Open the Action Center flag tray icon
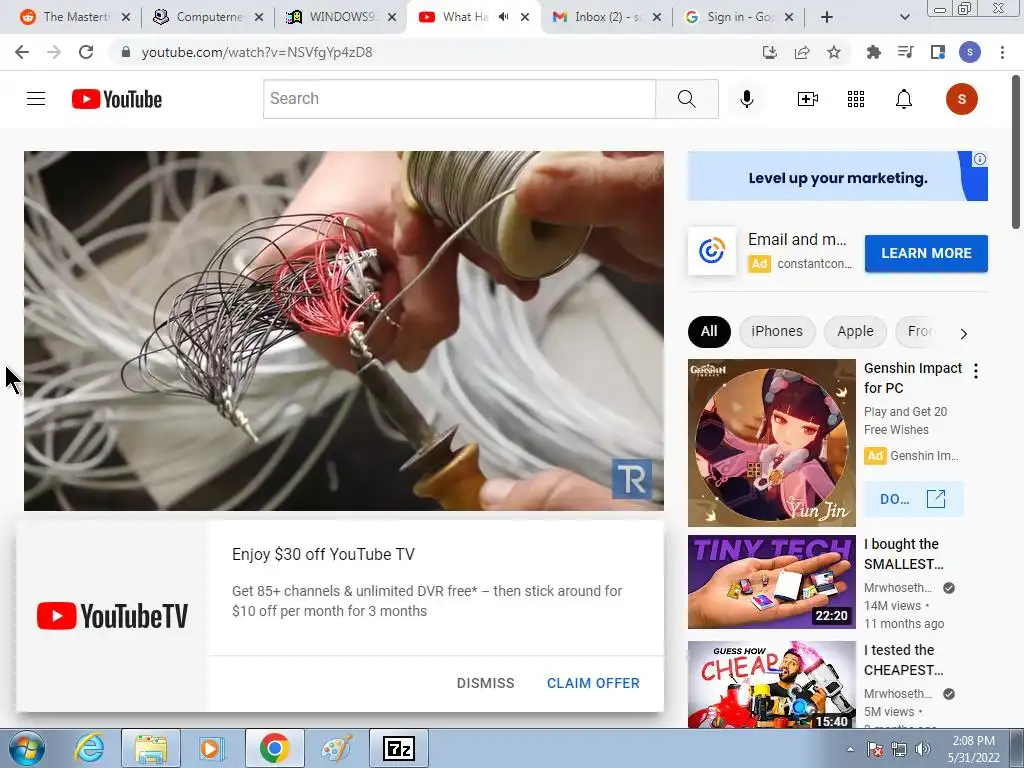The image size is (1024, 768). tap(875, 749)
